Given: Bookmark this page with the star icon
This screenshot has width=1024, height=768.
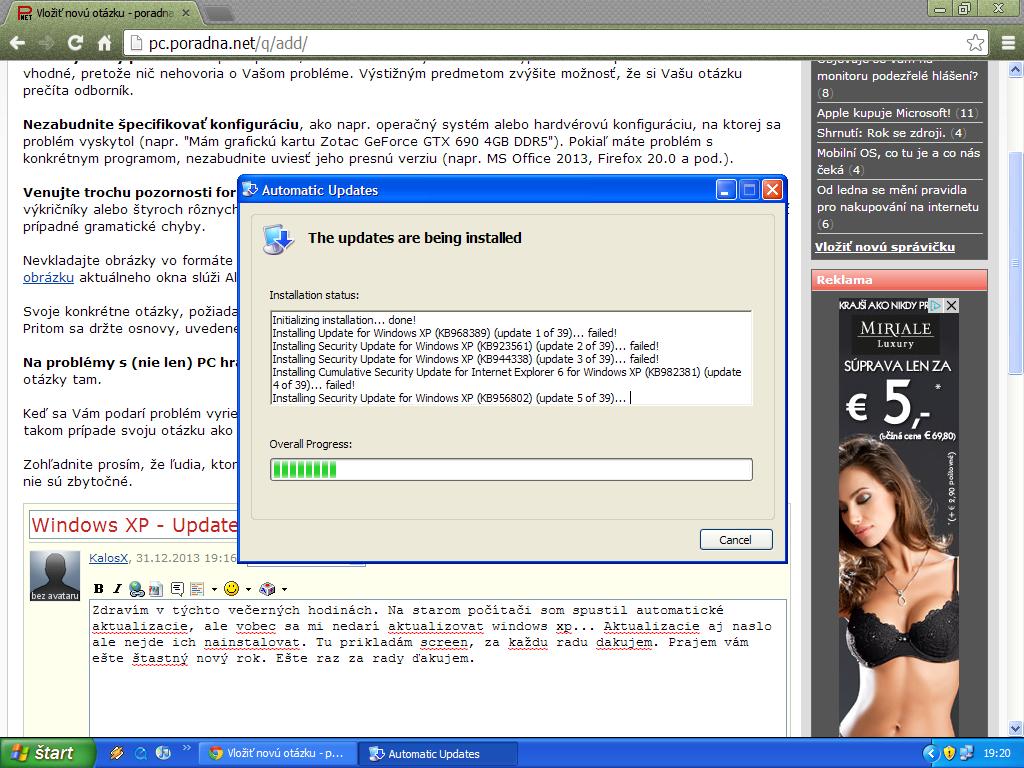Looking at the screenshot, I should pyautogui.click(x=975, y=43).
